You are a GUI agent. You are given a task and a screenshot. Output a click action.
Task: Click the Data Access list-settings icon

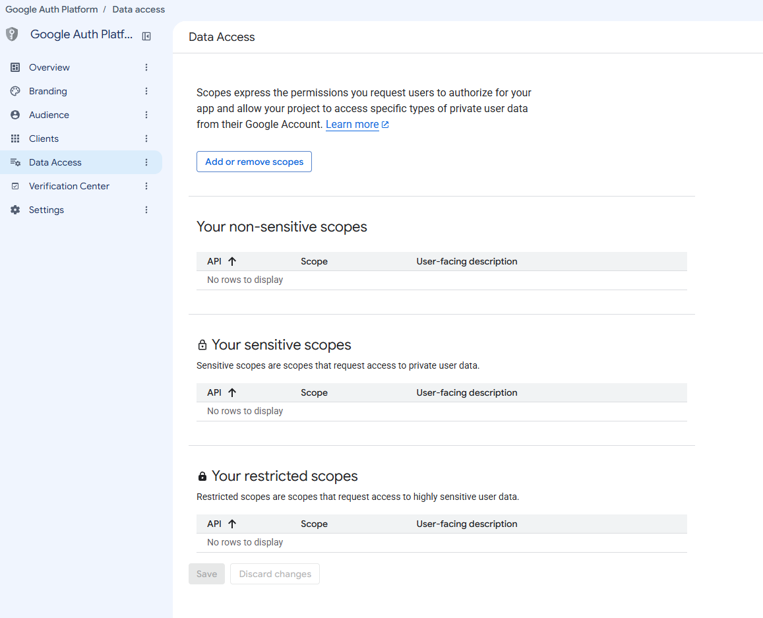(x=15, y=163)
